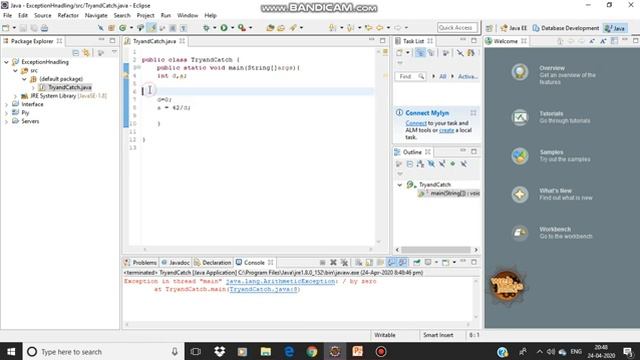
Task: Click the New Task icon in Task List
Action: tap(399, 53)
